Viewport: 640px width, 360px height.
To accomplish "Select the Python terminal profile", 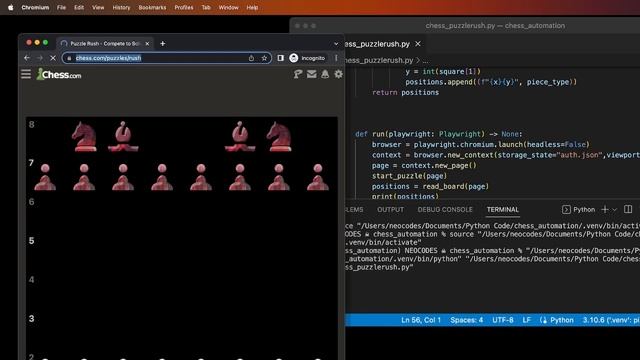I will point(578,209).
